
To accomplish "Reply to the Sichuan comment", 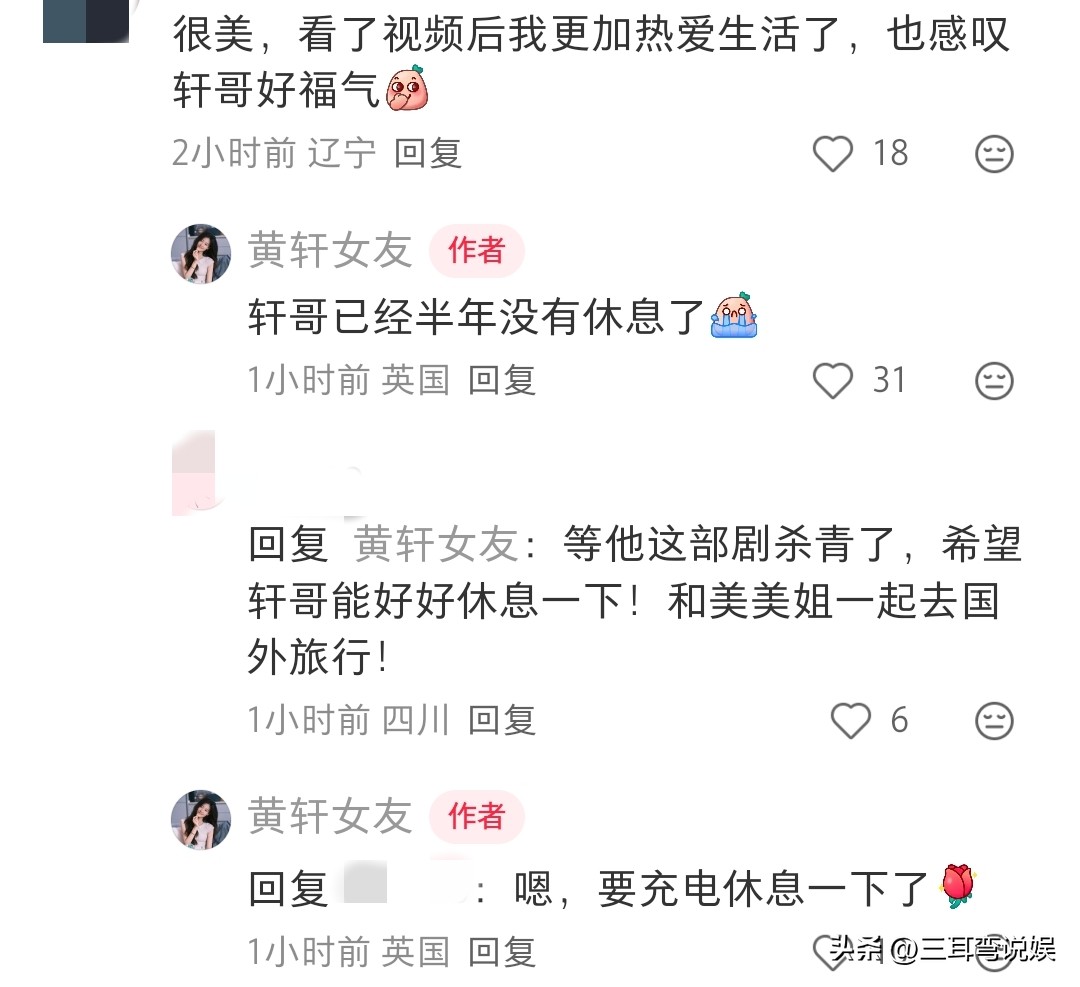I will 502,720.
